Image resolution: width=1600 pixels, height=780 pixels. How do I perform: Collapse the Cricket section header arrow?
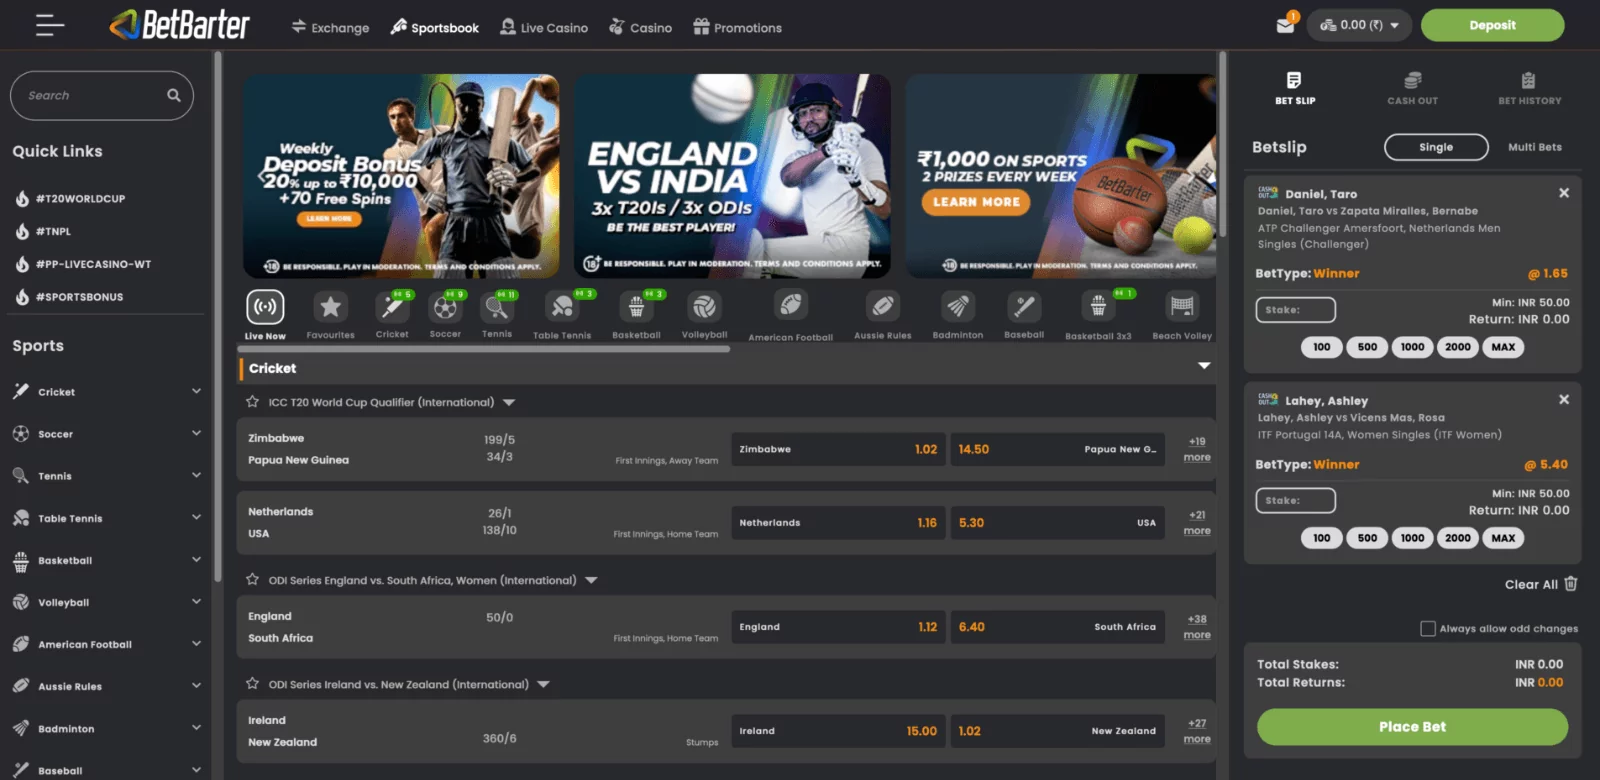click(x=1204, y=367)
